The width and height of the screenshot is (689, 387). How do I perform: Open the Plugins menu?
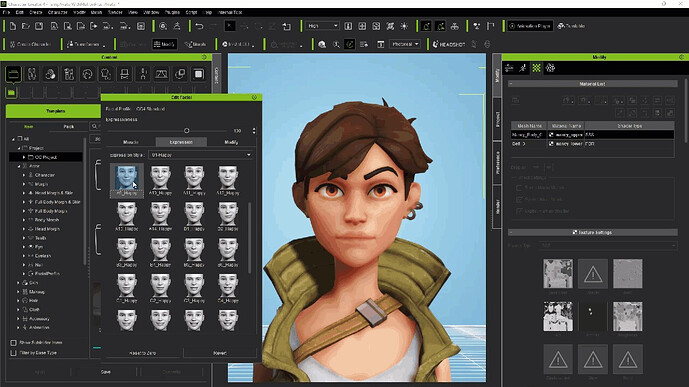tap(172, 12)
